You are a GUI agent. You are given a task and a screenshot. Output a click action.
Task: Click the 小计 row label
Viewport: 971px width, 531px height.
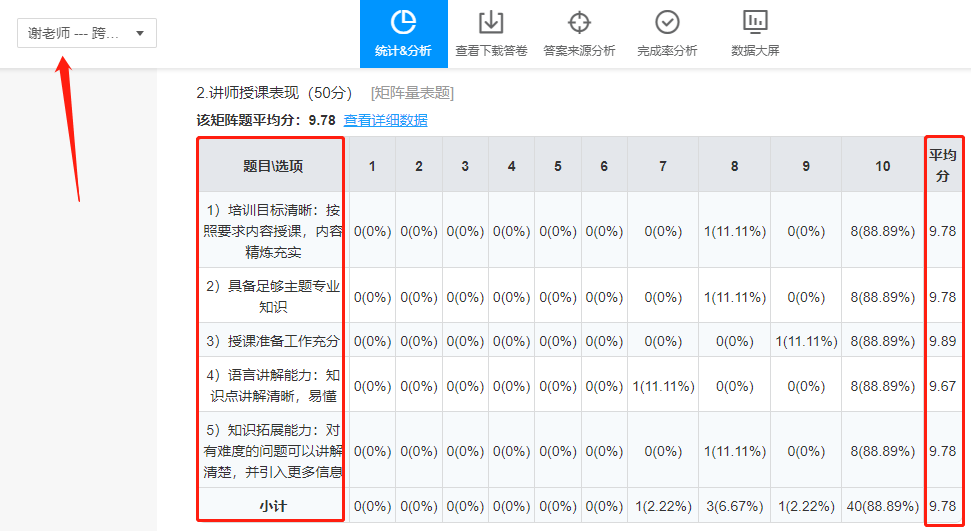tap(272, 506)
